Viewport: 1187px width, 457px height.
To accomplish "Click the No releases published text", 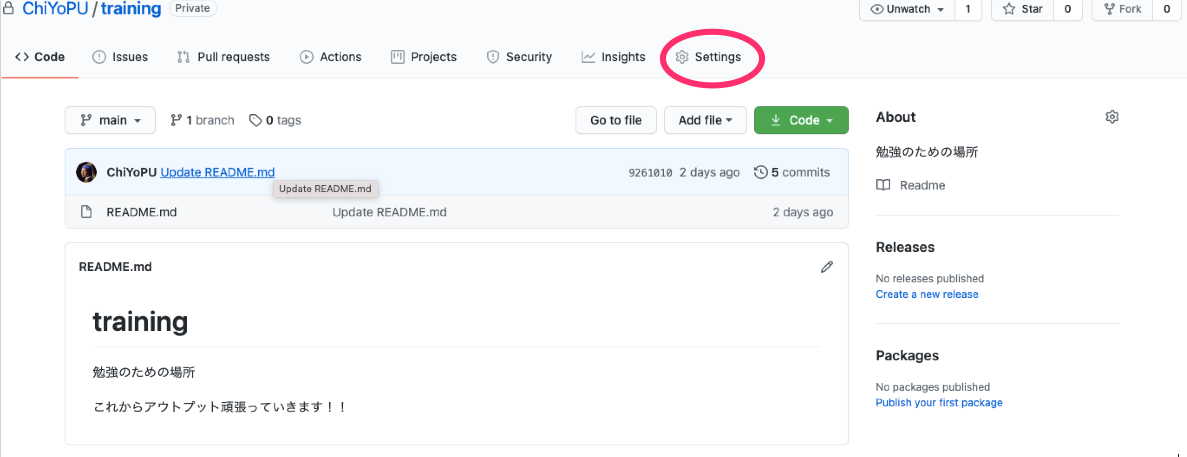I will 930,278.
